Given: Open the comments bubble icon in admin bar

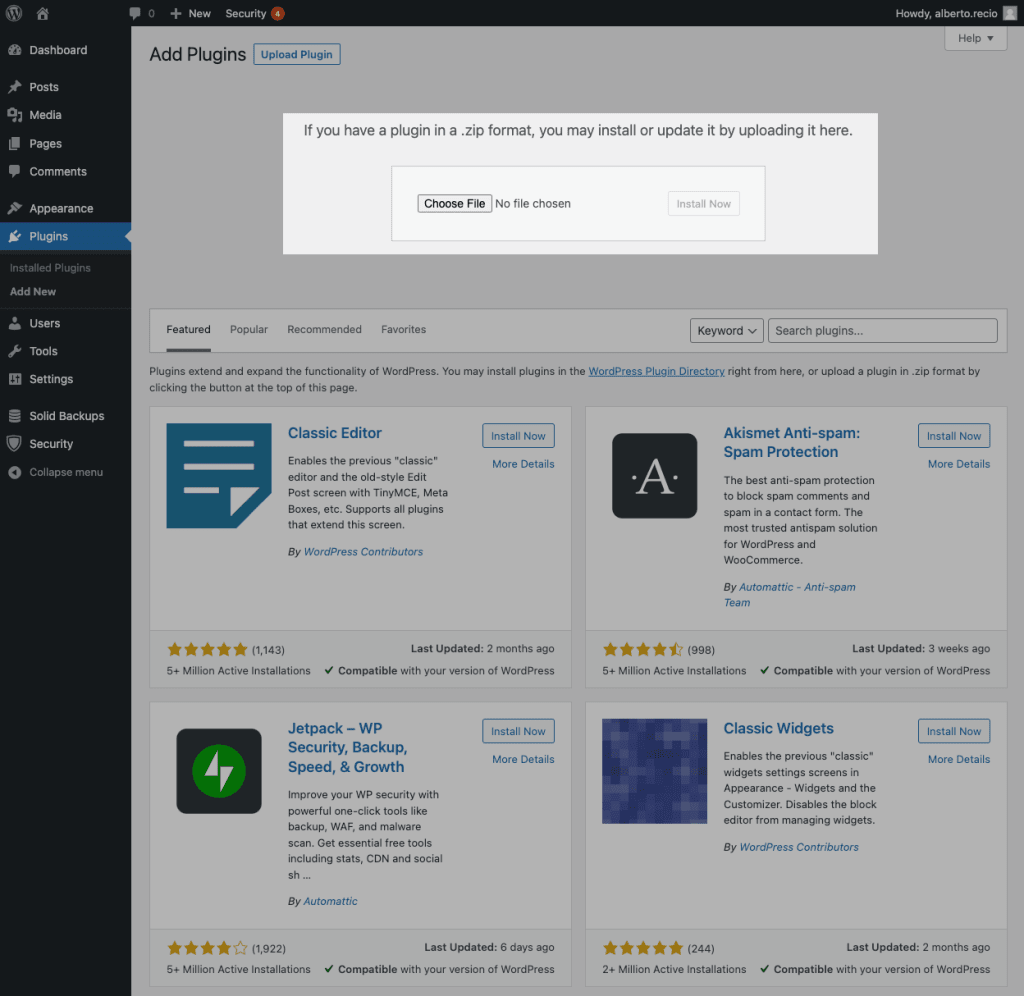Looking at the screenshot, I should (135, 13).
